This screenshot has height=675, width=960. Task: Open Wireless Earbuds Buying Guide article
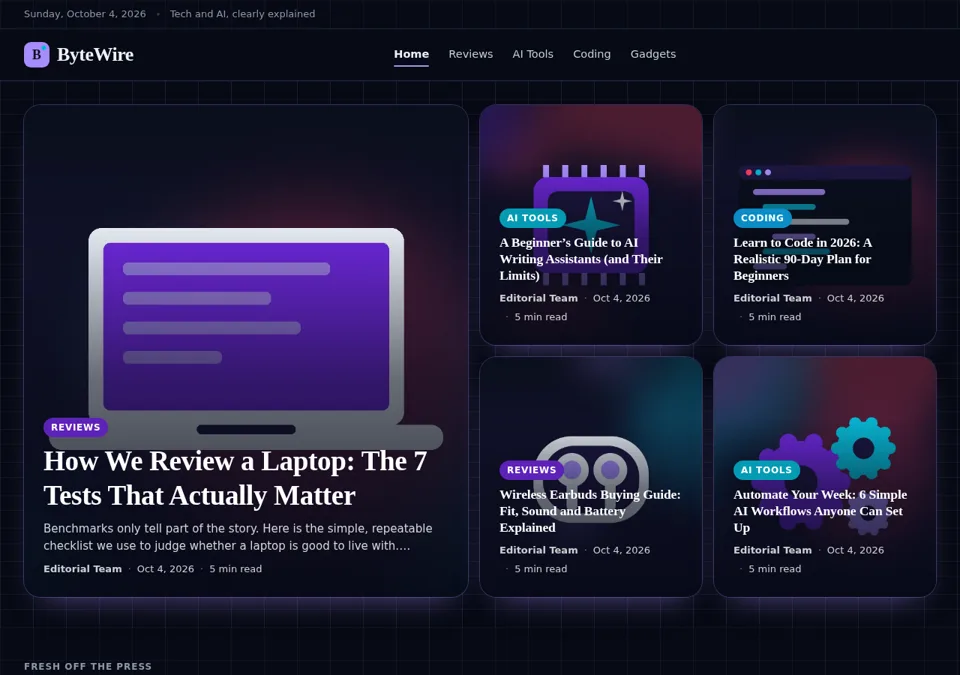[x=590, y=511]
